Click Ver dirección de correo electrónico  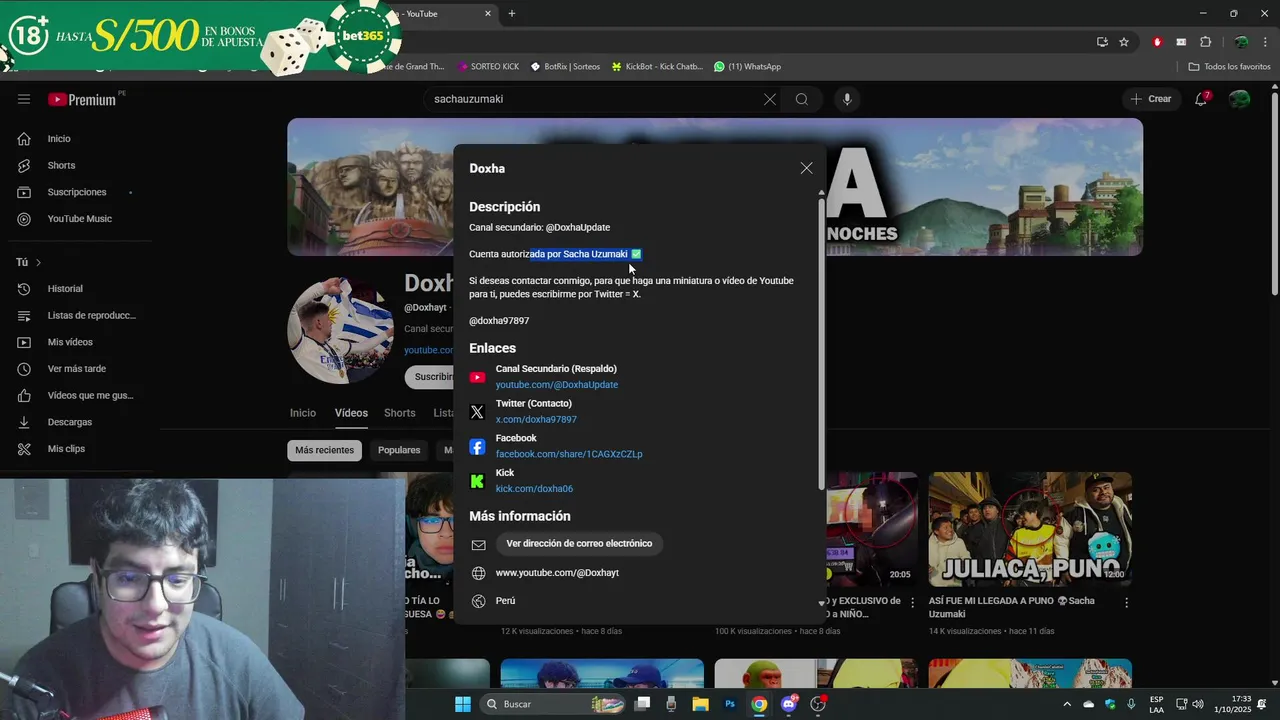point(579,544)
